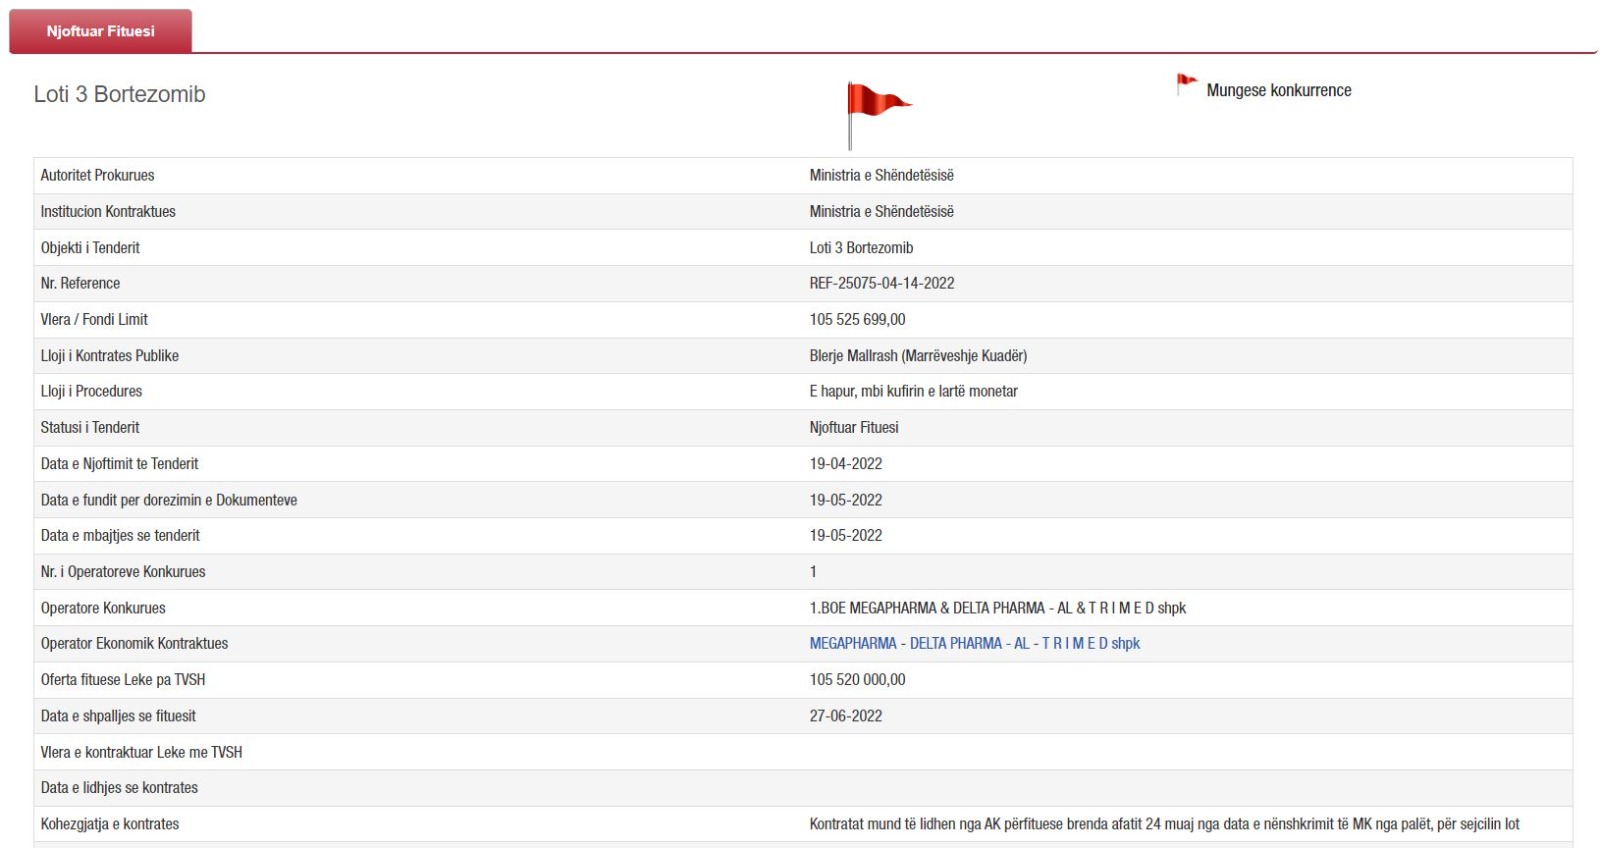The height and width of the screenshot is (848, 1600).
Task: Click the Blerje Mallrash contract type value
Action: click(917, 355)
